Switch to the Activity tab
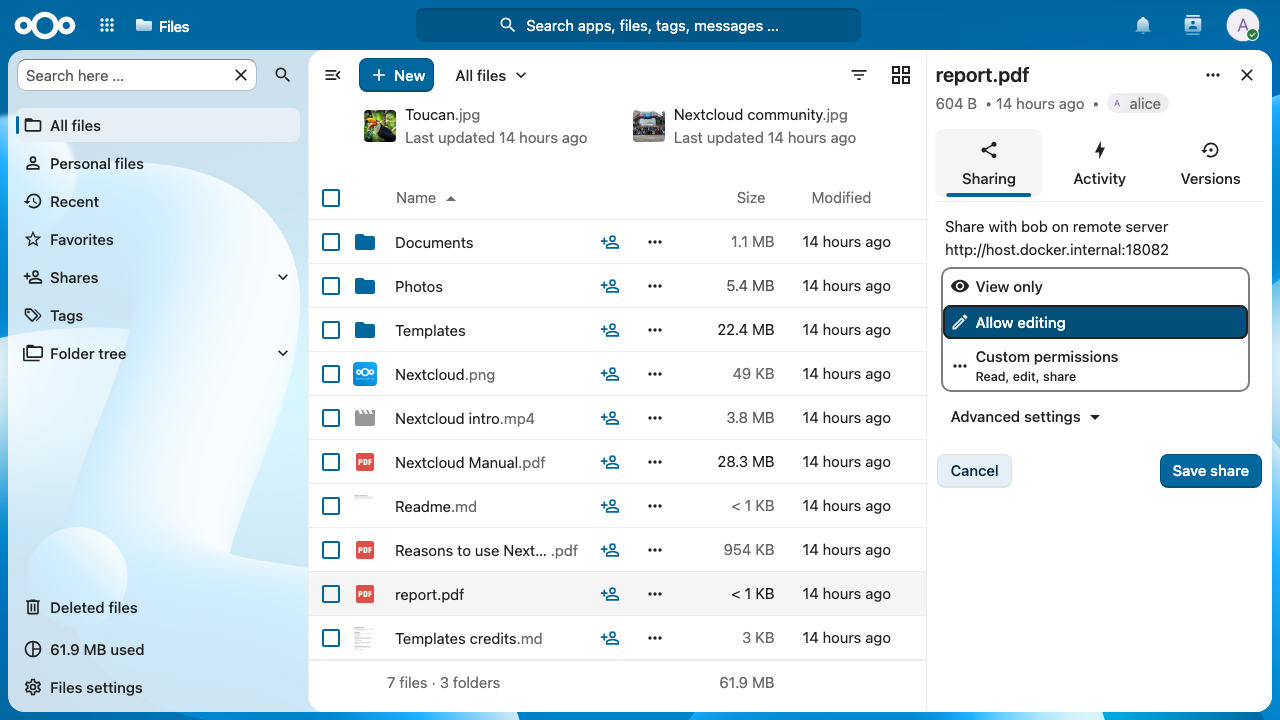1280x720 pixels. (x=1099, y=163)
